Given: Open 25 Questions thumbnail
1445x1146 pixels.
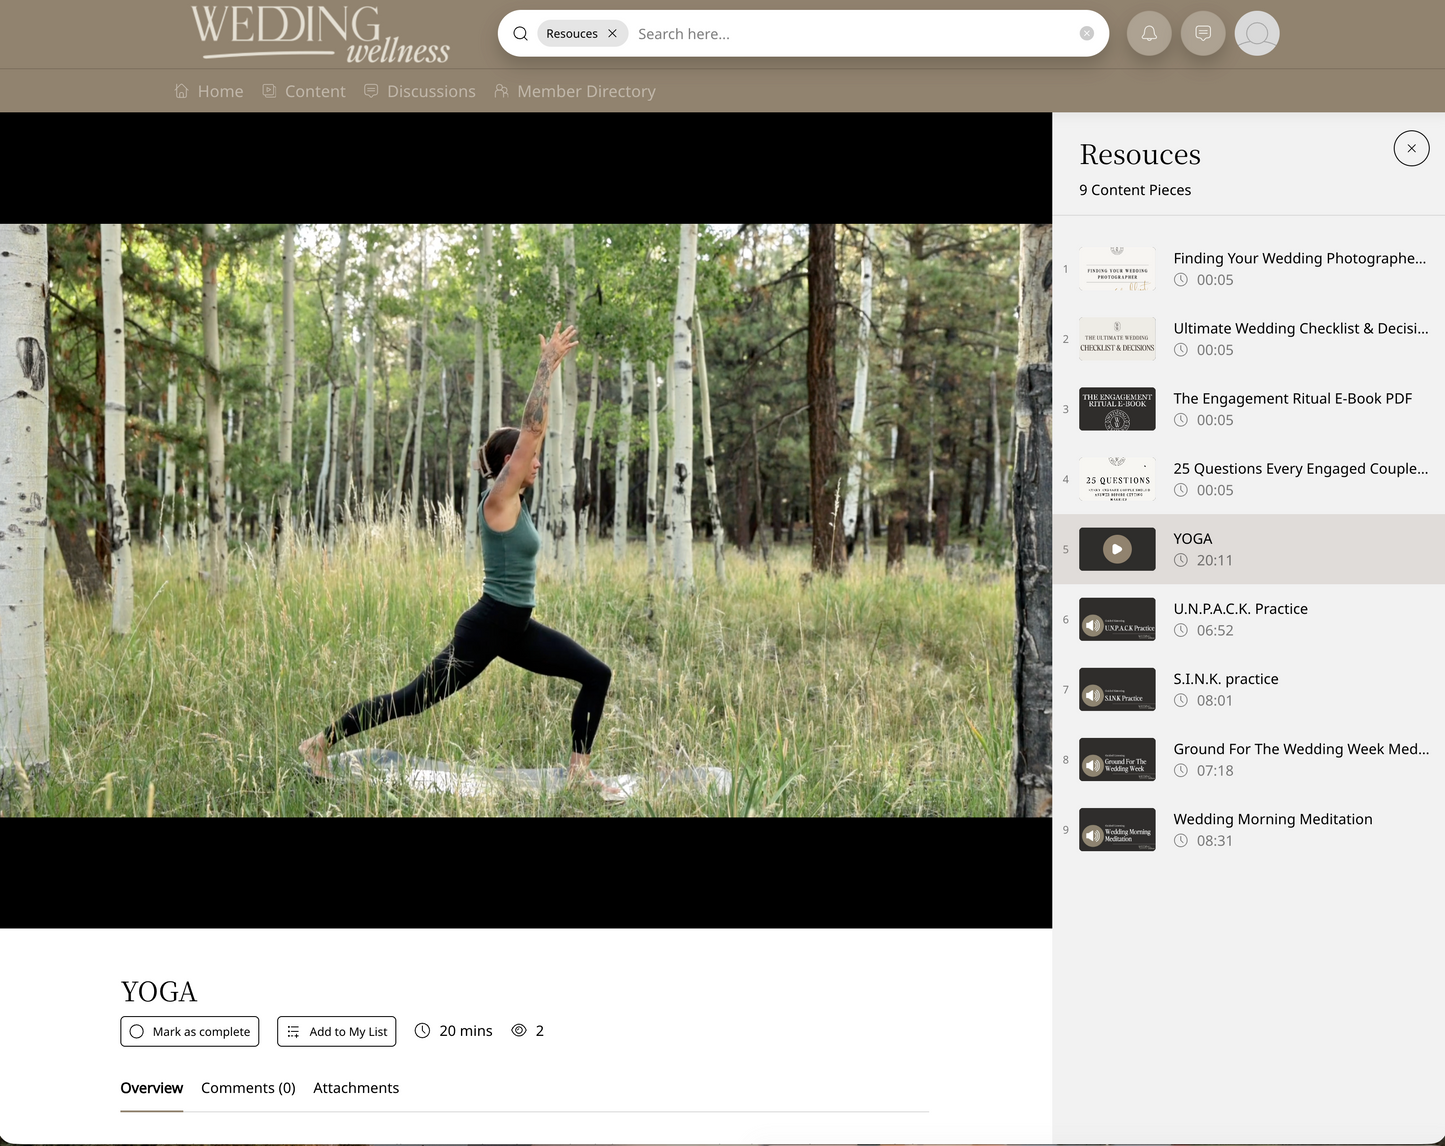Looking at the screenshot, I should (x=1117, y=479).
